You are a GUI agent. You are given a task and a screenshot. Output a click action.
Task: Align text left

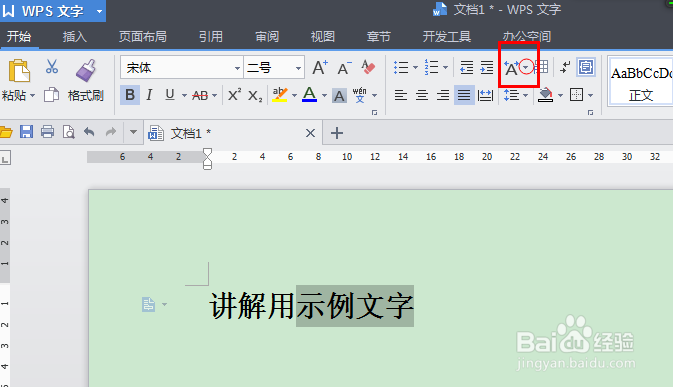[400, 95]
